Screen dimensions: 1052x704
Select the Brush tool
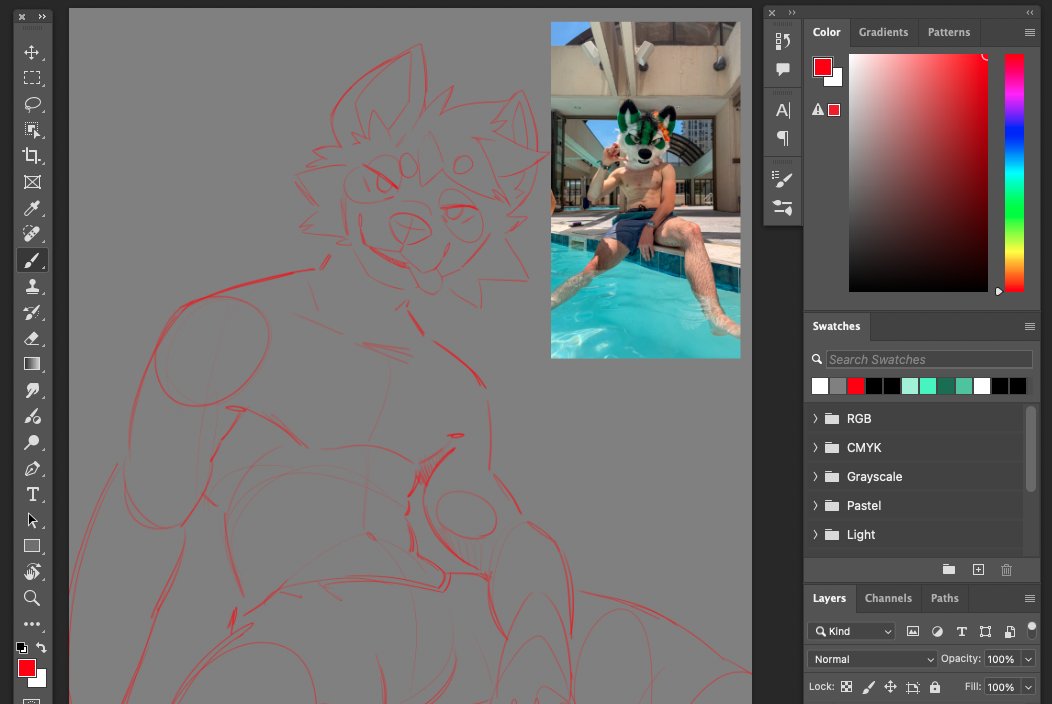click(32, 260)
